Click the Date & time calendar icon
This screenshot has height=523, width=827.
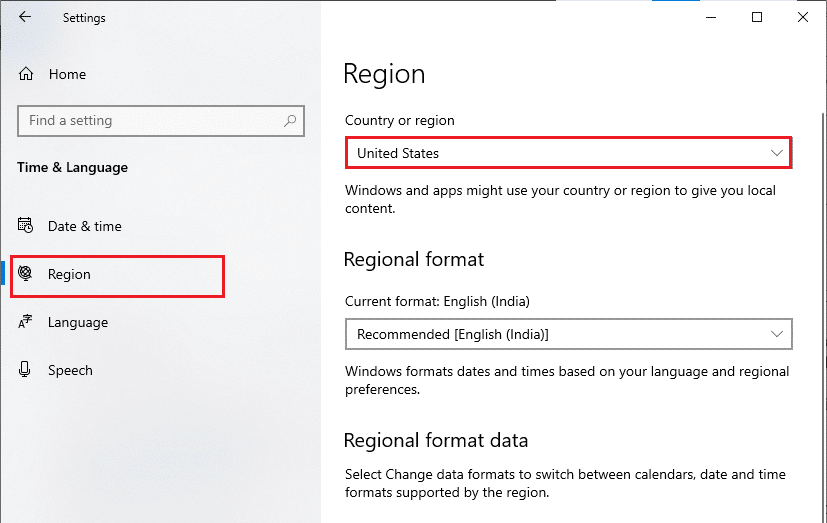(25, 226)
